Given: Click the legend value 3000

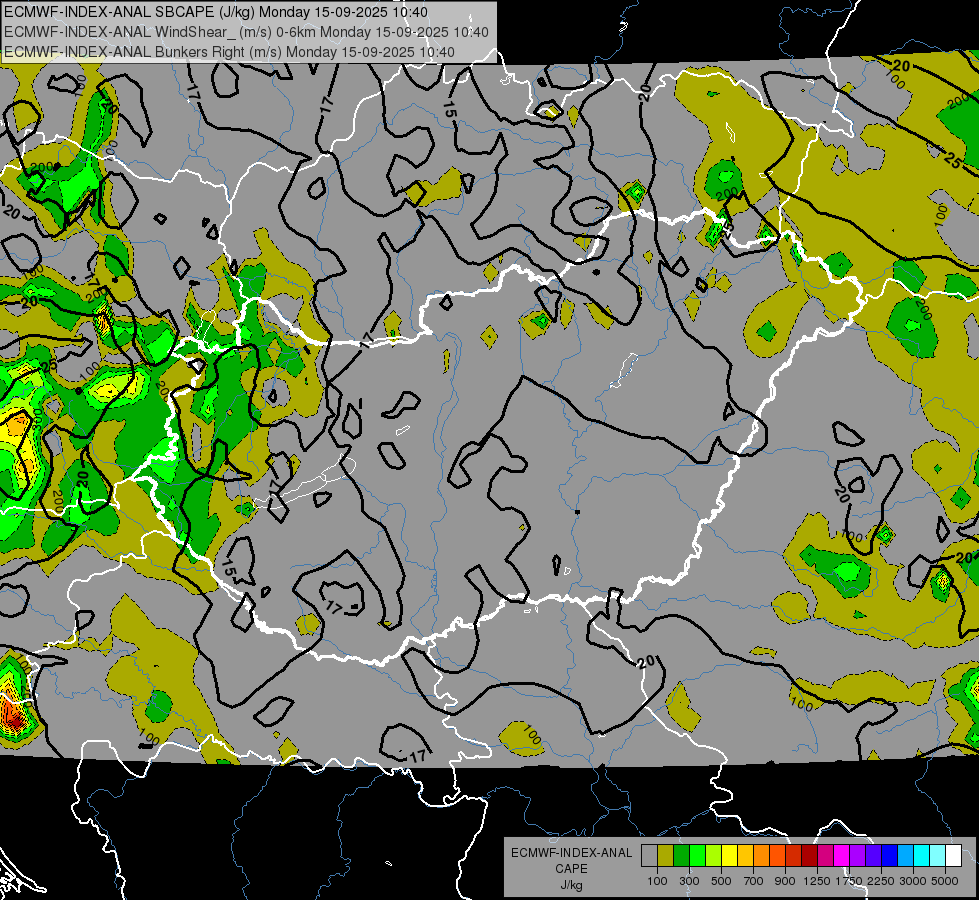Looking at the screenshot, I should pyautogui.click(x=913, y=881).
